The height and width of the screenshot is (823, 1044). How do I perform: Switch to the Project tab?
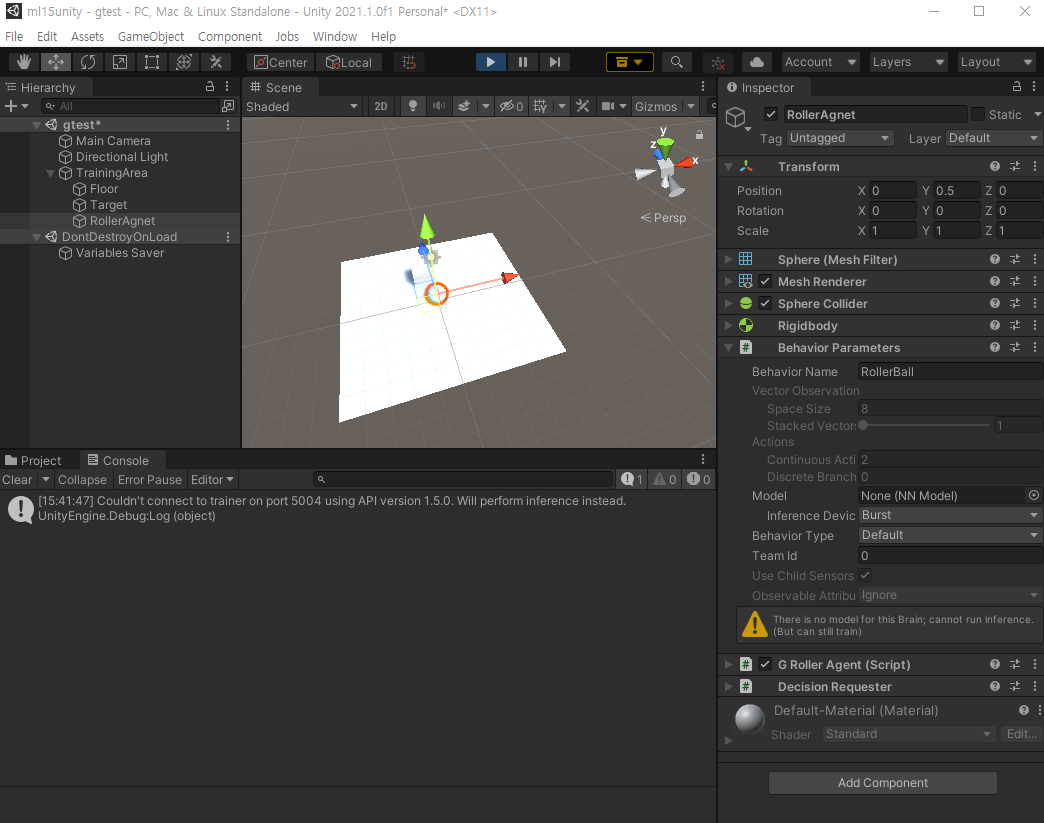[33, 460]
